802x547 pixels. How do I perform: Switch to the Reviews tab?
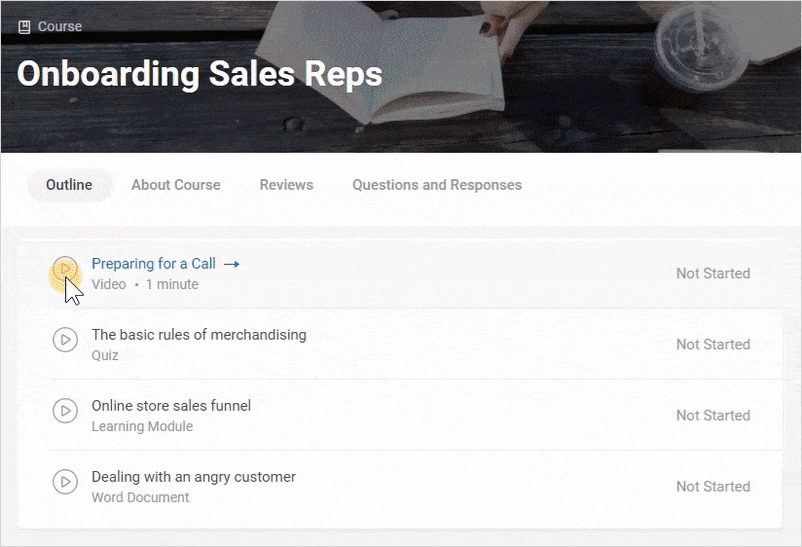tap(286, 185)
